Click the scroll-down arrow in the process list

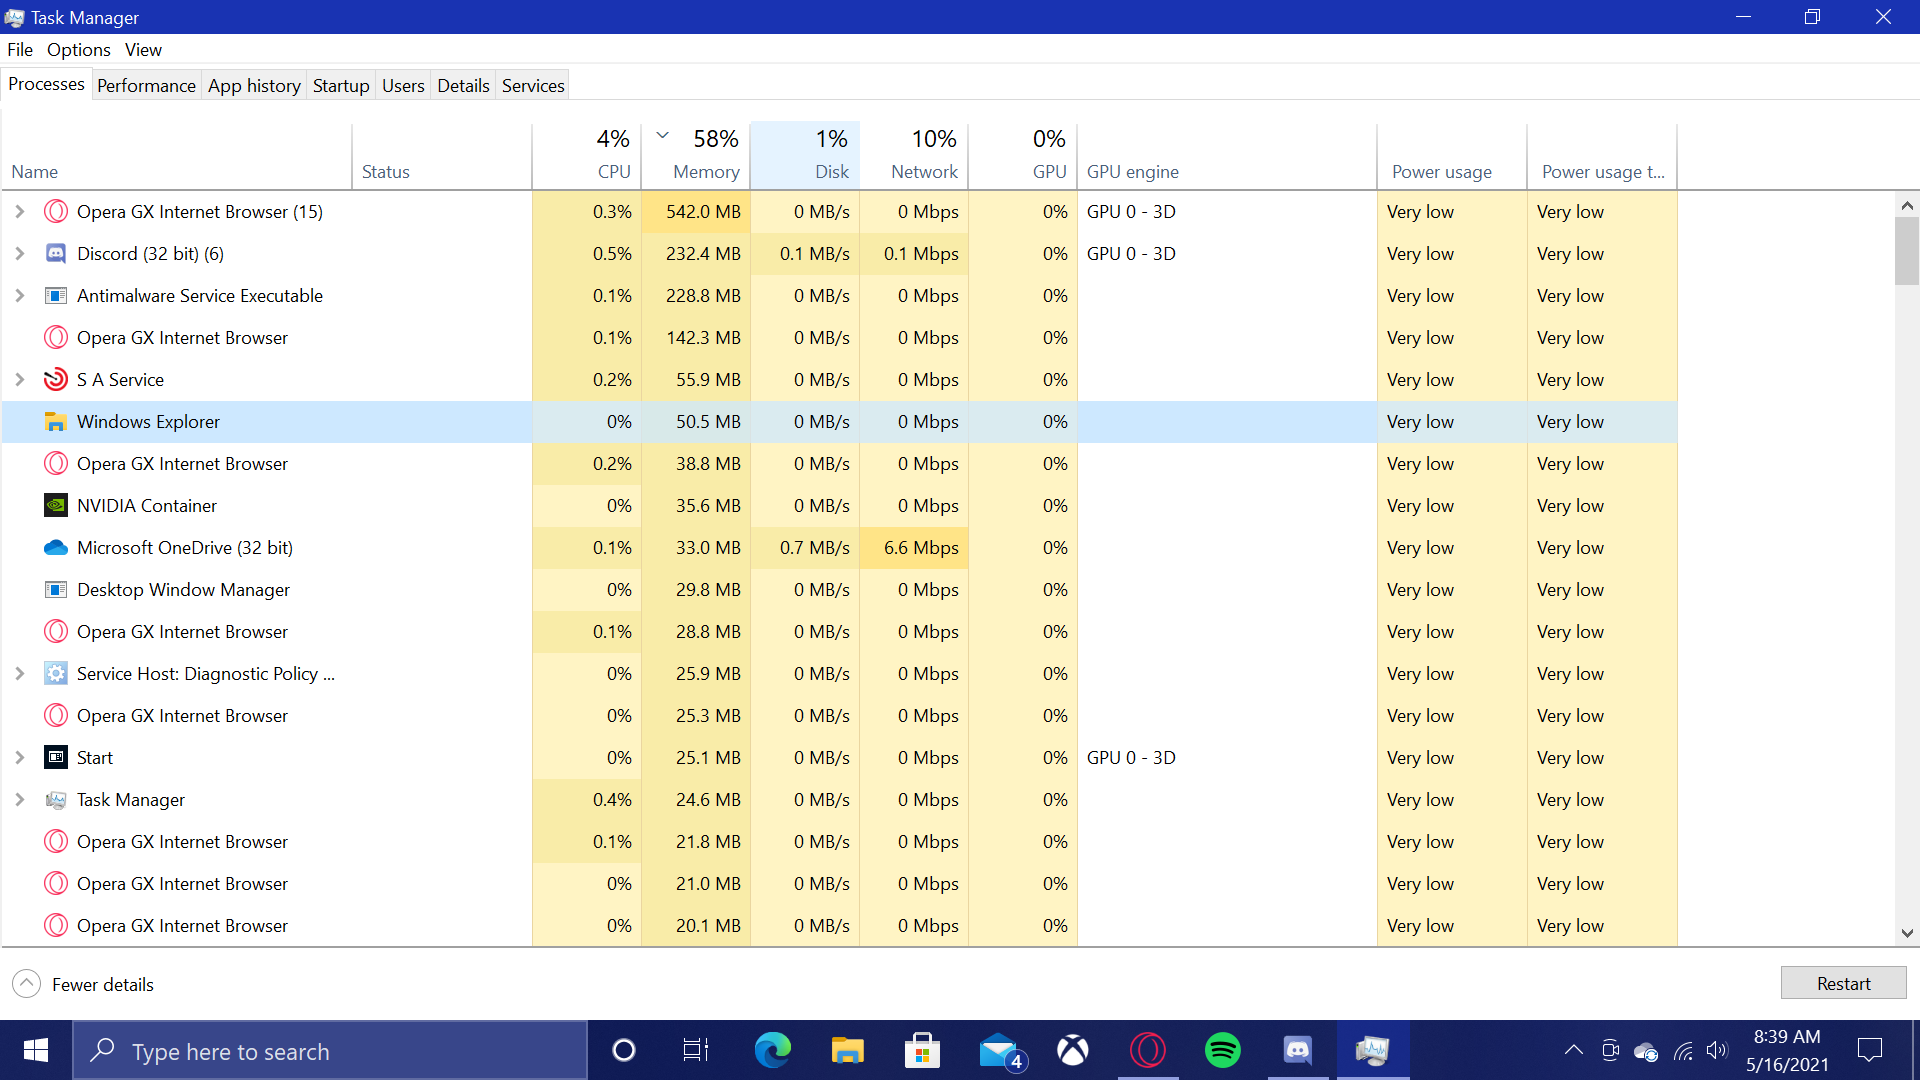click(x=1907, y=933)
